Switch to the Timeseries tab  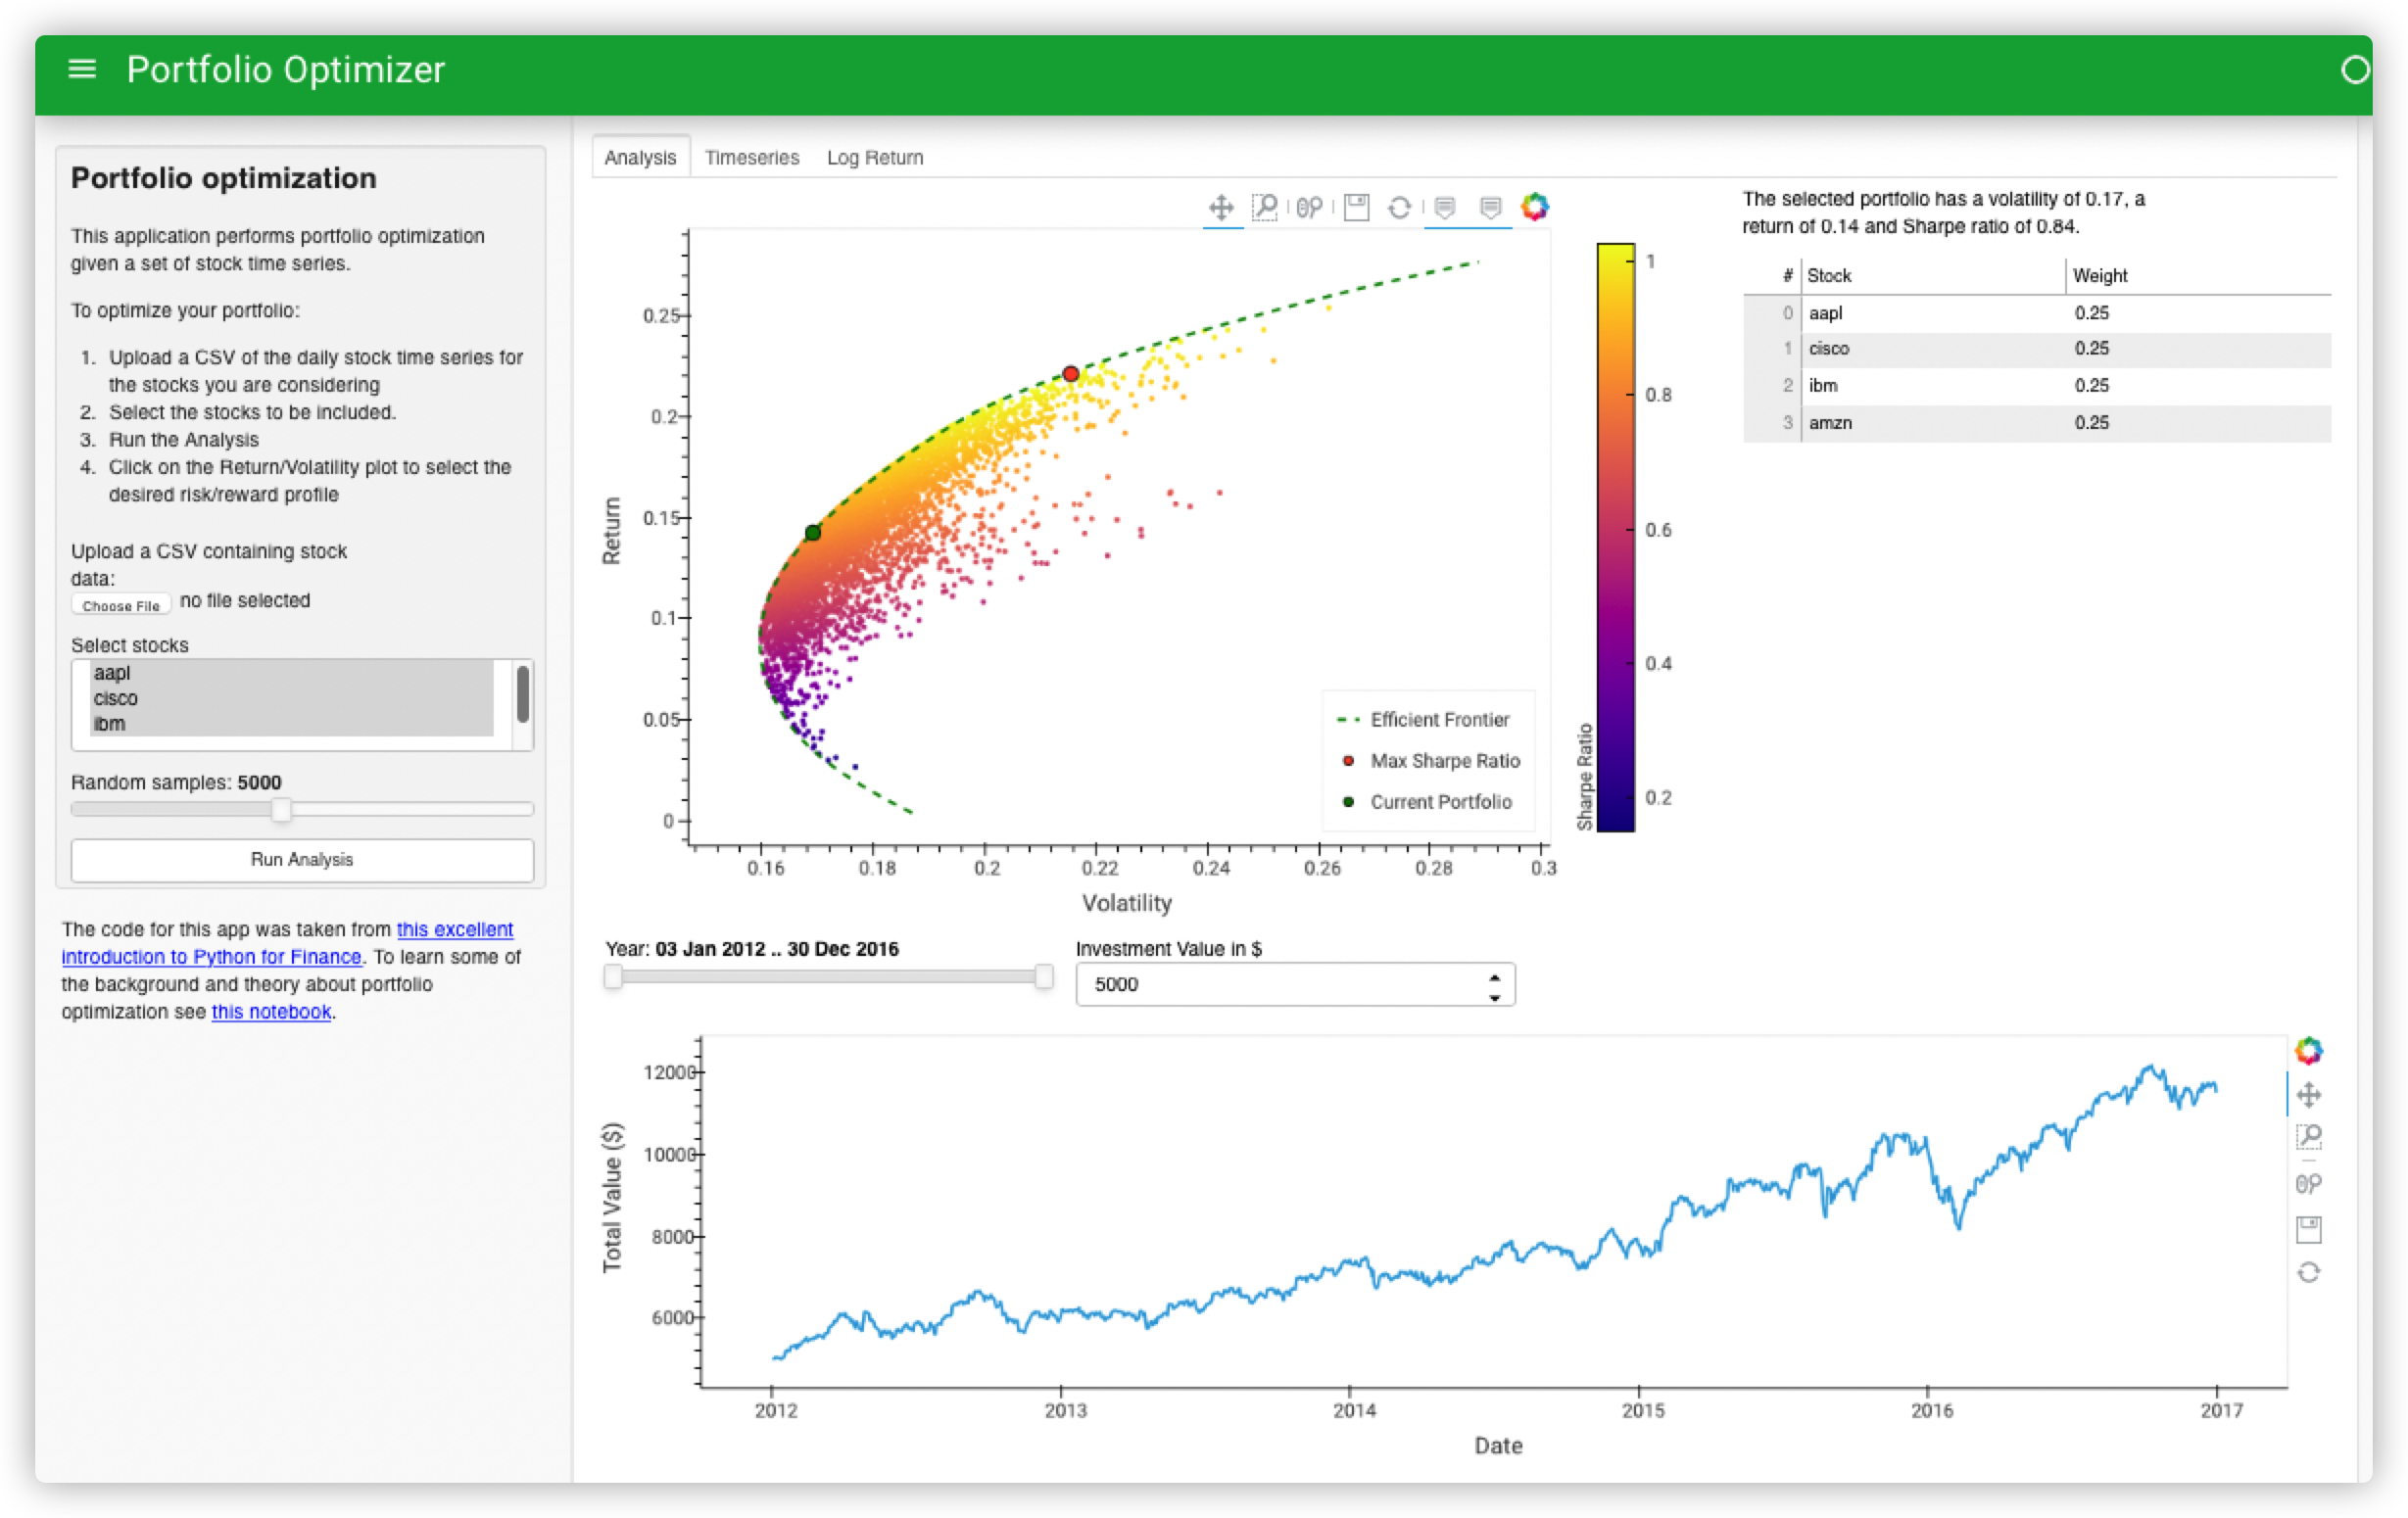coord(752,157)
